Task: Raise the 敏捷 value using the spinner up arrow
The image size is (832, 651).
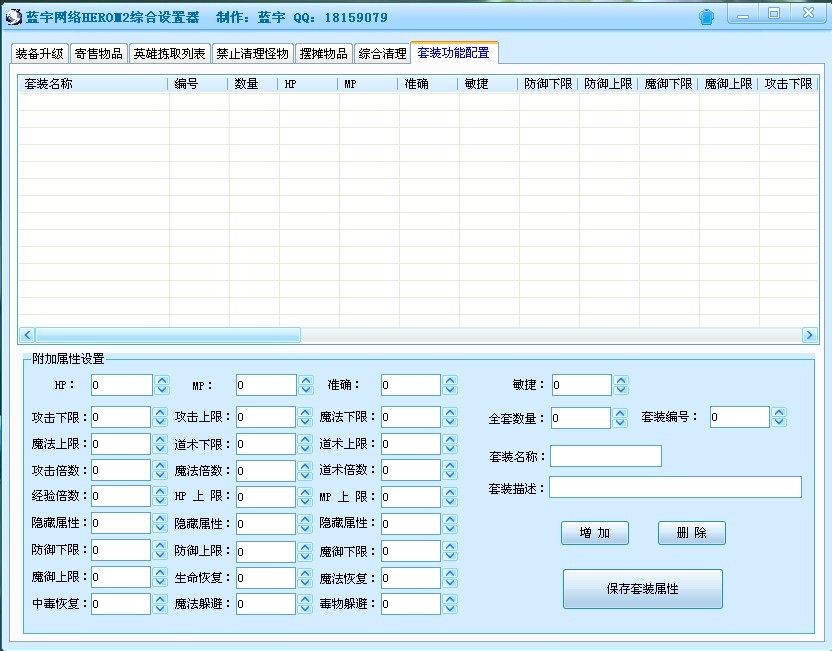Action: click(x=621, y=380)
